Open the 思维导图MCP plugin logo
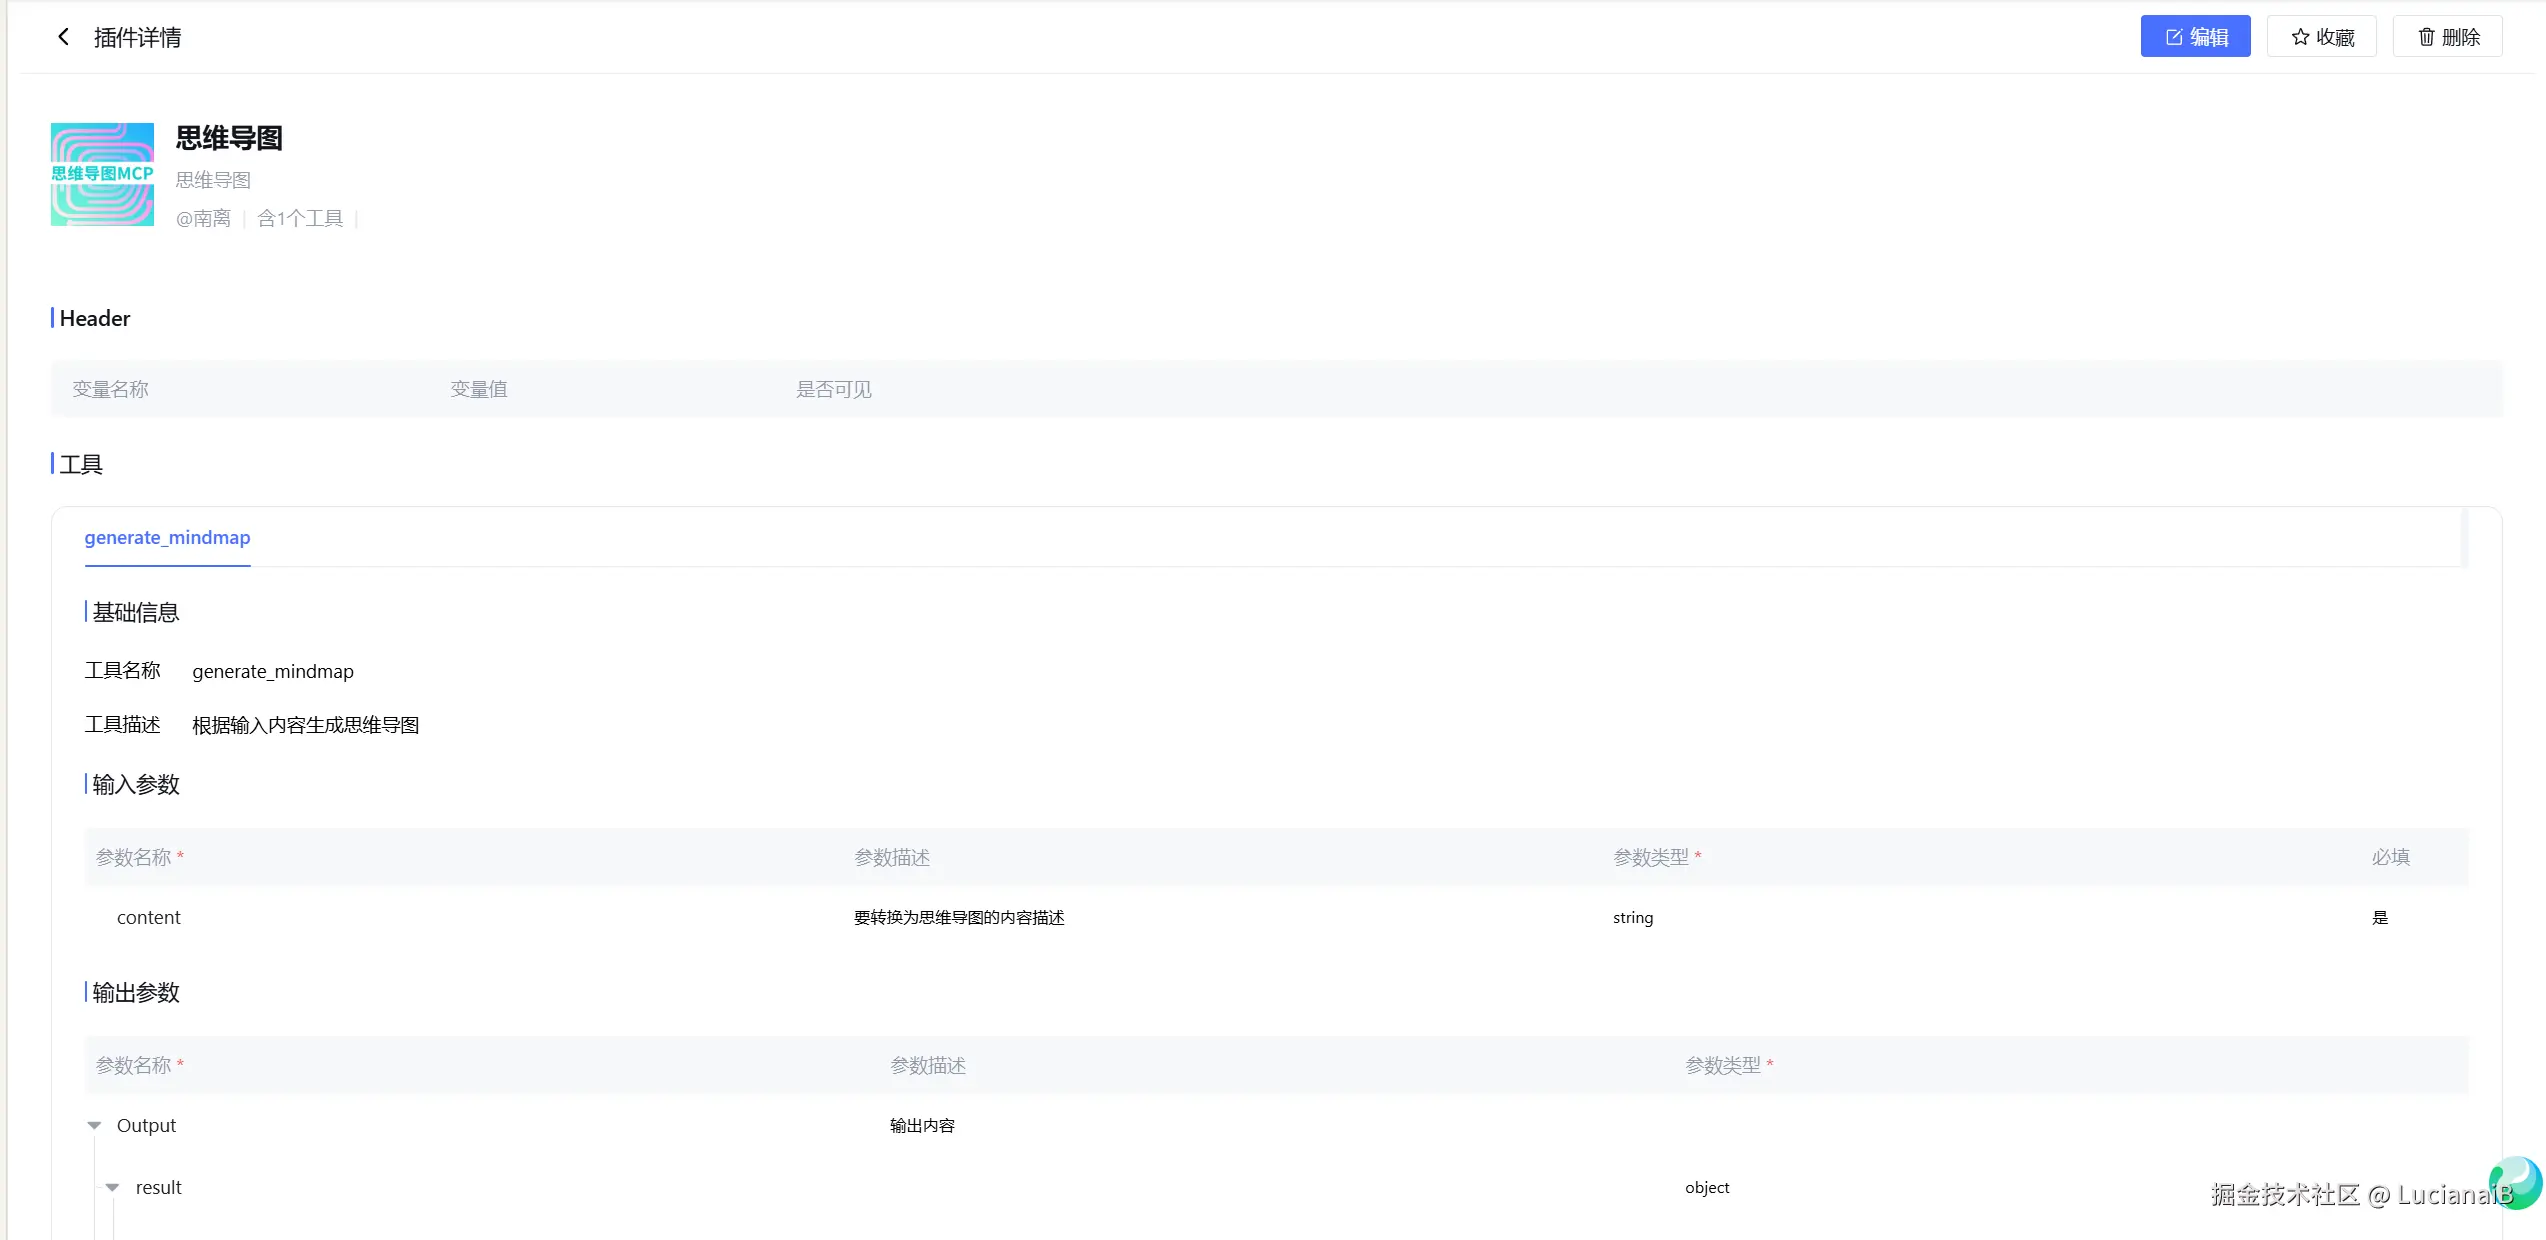This screenshot has height=1240, width=2546. pos(102,174)
